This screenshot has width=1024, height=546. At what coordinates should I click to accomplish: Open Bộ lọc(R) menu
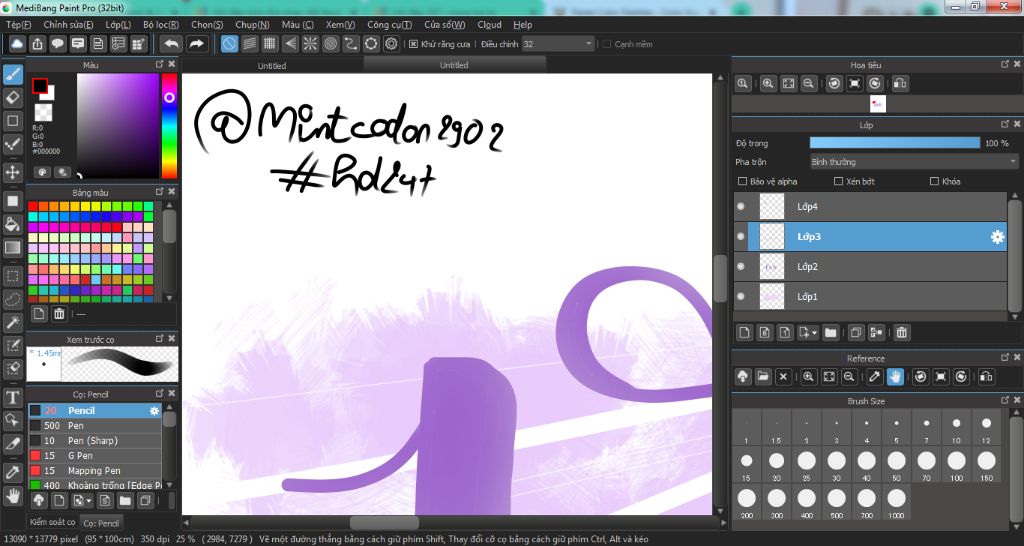(x=161, y=25)
